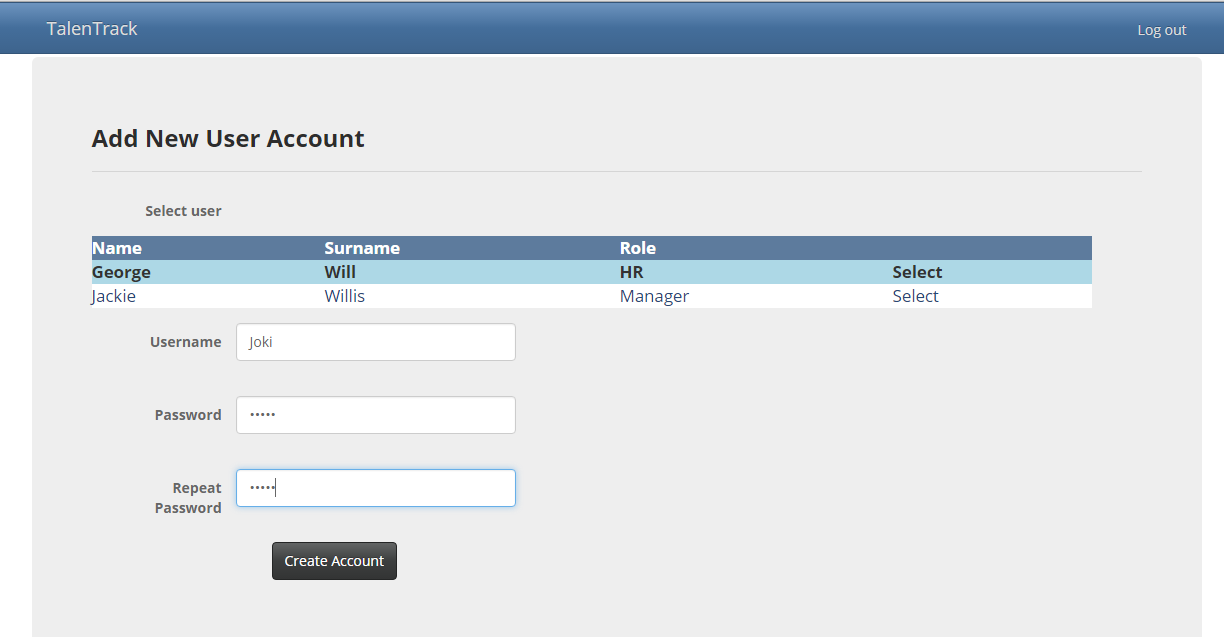
Task: Select the George Will HR user row
Action: point(916,272)
